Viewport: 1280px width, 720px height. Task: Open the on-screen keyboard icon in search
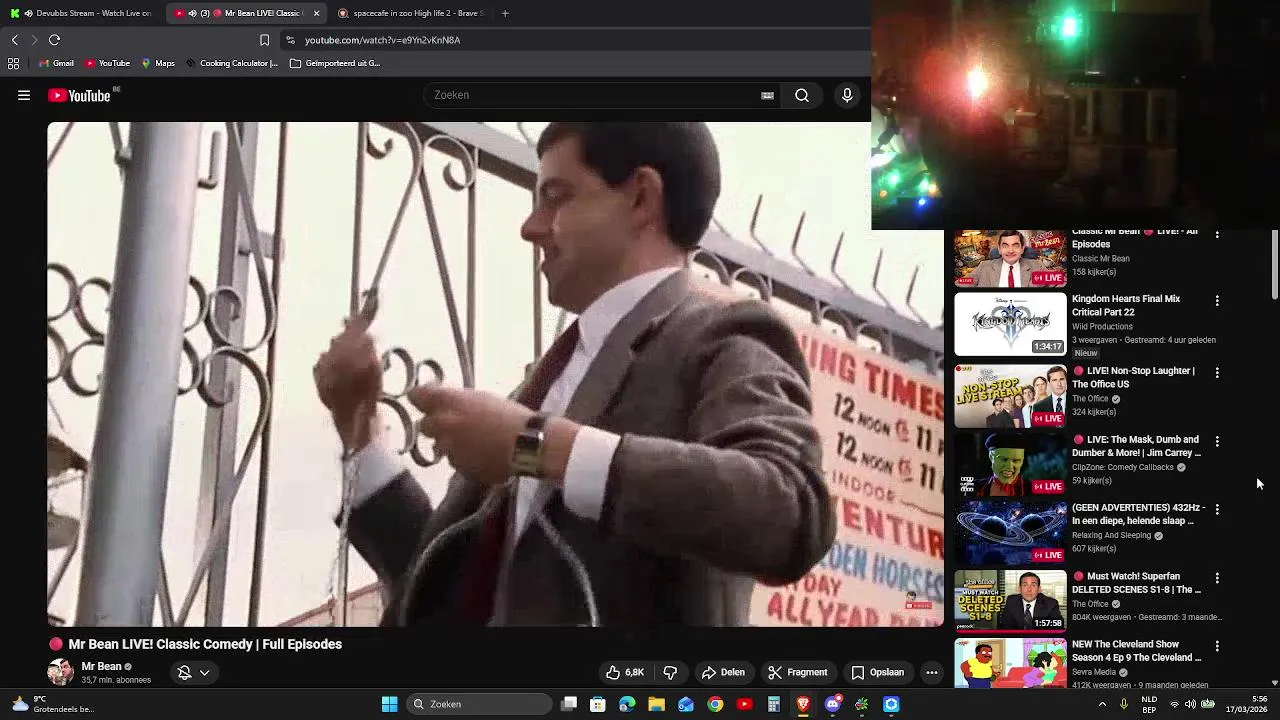pyautogui.click(x=767, y=95)
